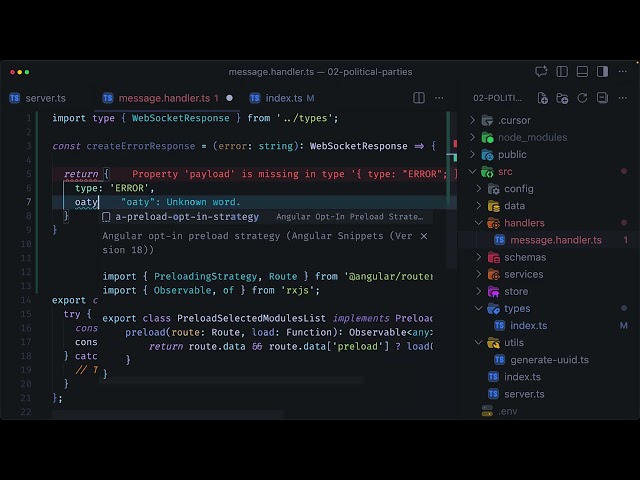Screen dimensions: 640x480
Task: Expand the store folder
Action: pyautogui.click(x=479, y=291)
